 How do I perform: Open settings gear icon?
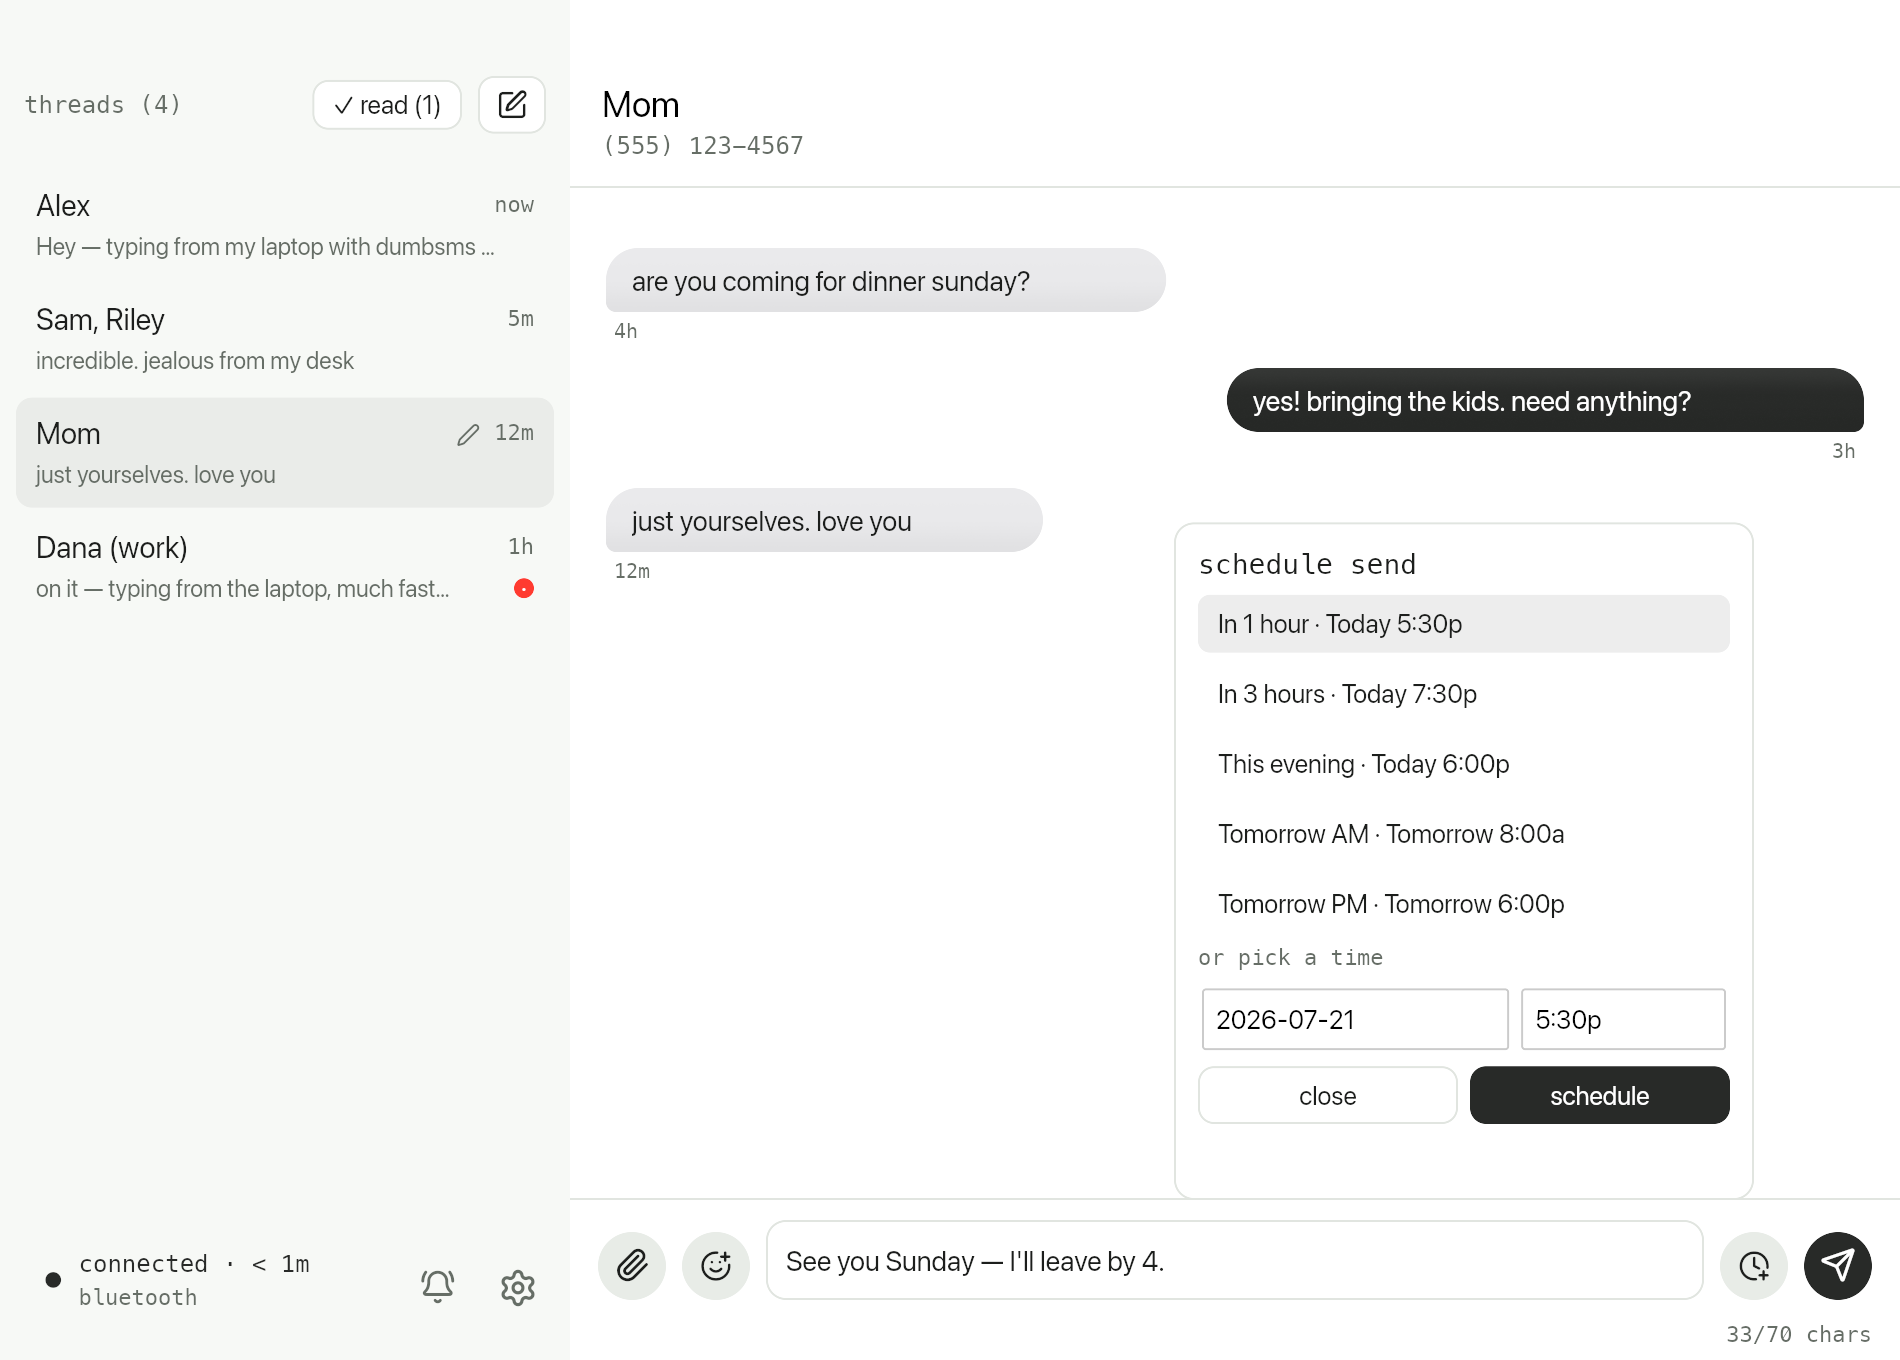518,1287
